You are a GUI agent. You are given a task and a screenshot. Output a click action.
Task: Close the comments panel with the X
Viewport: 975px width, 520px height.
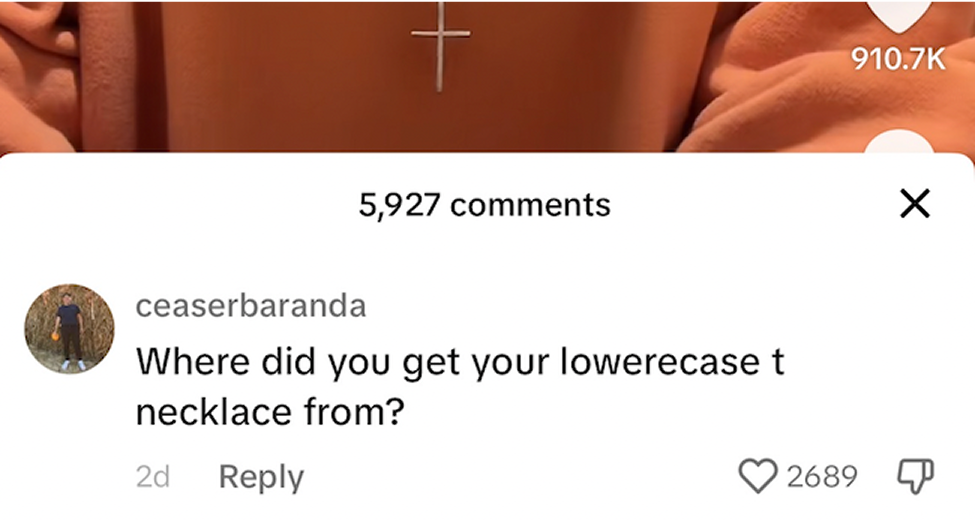tap(915, 203)
